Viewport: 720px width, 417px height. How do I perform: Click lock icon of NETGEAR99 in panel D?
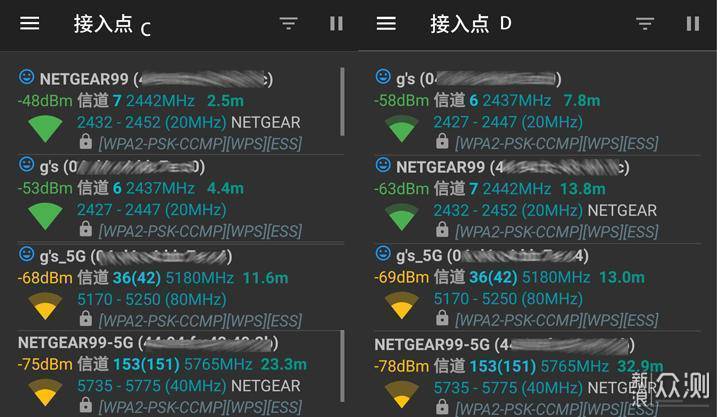click(442, 229)
